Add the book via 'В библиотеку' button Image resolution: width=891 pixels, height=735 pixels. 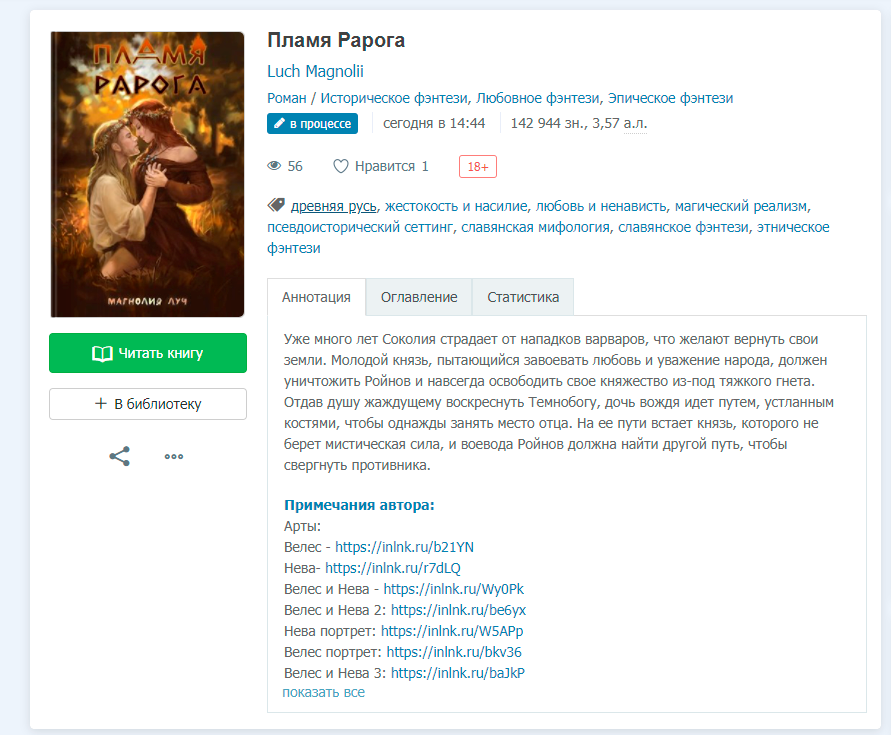pyautogui.click(x=148, y=404)
